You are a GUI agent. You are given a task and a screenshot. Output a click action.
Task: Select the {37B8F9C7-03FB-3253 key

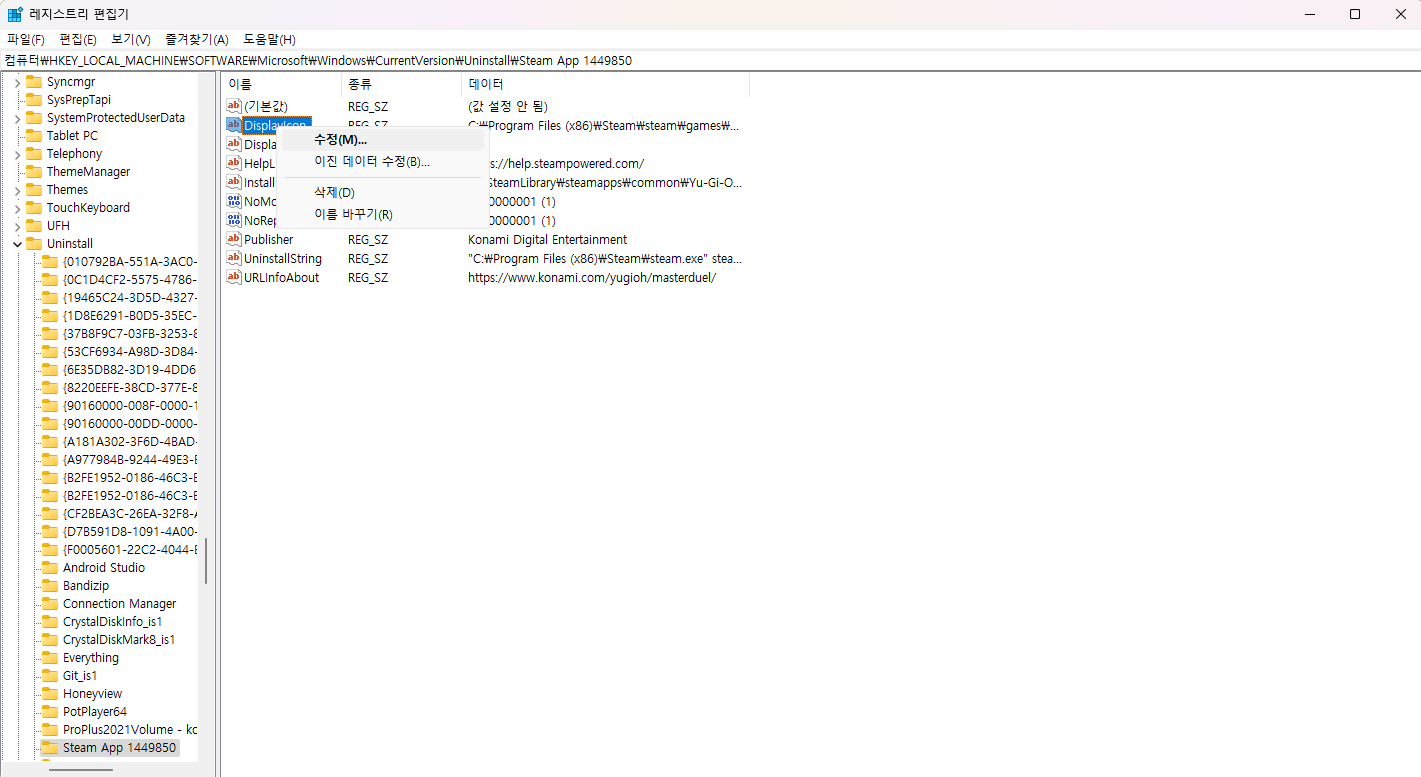[x=129, y=333]
